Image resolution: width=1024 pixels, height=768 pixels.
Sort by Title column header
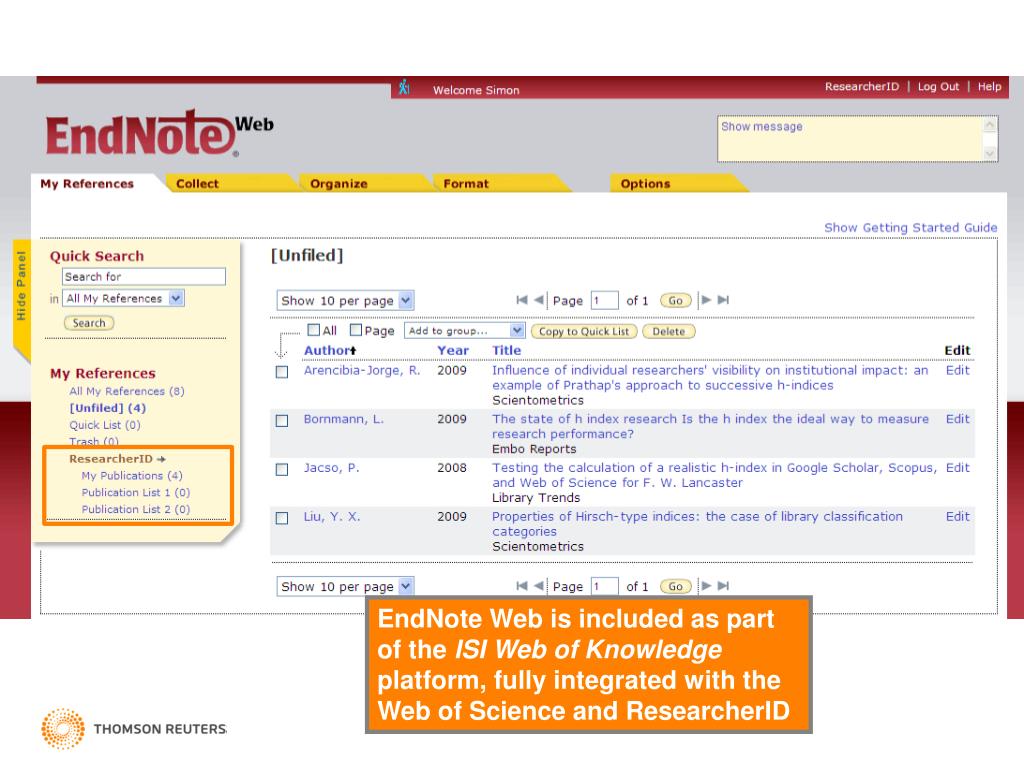click(x=506, y=351)
